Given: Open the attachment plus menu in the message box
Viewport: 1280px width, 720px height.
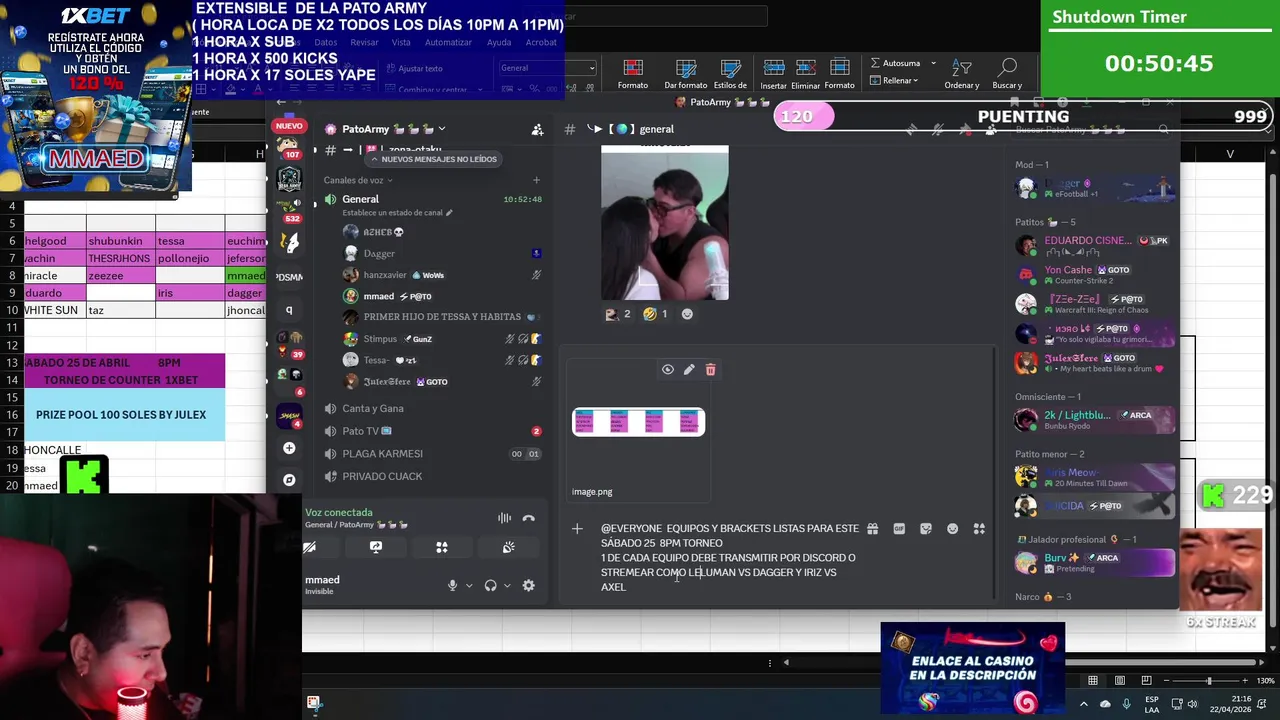Looking at the screenshot, I should pos(577,528).
